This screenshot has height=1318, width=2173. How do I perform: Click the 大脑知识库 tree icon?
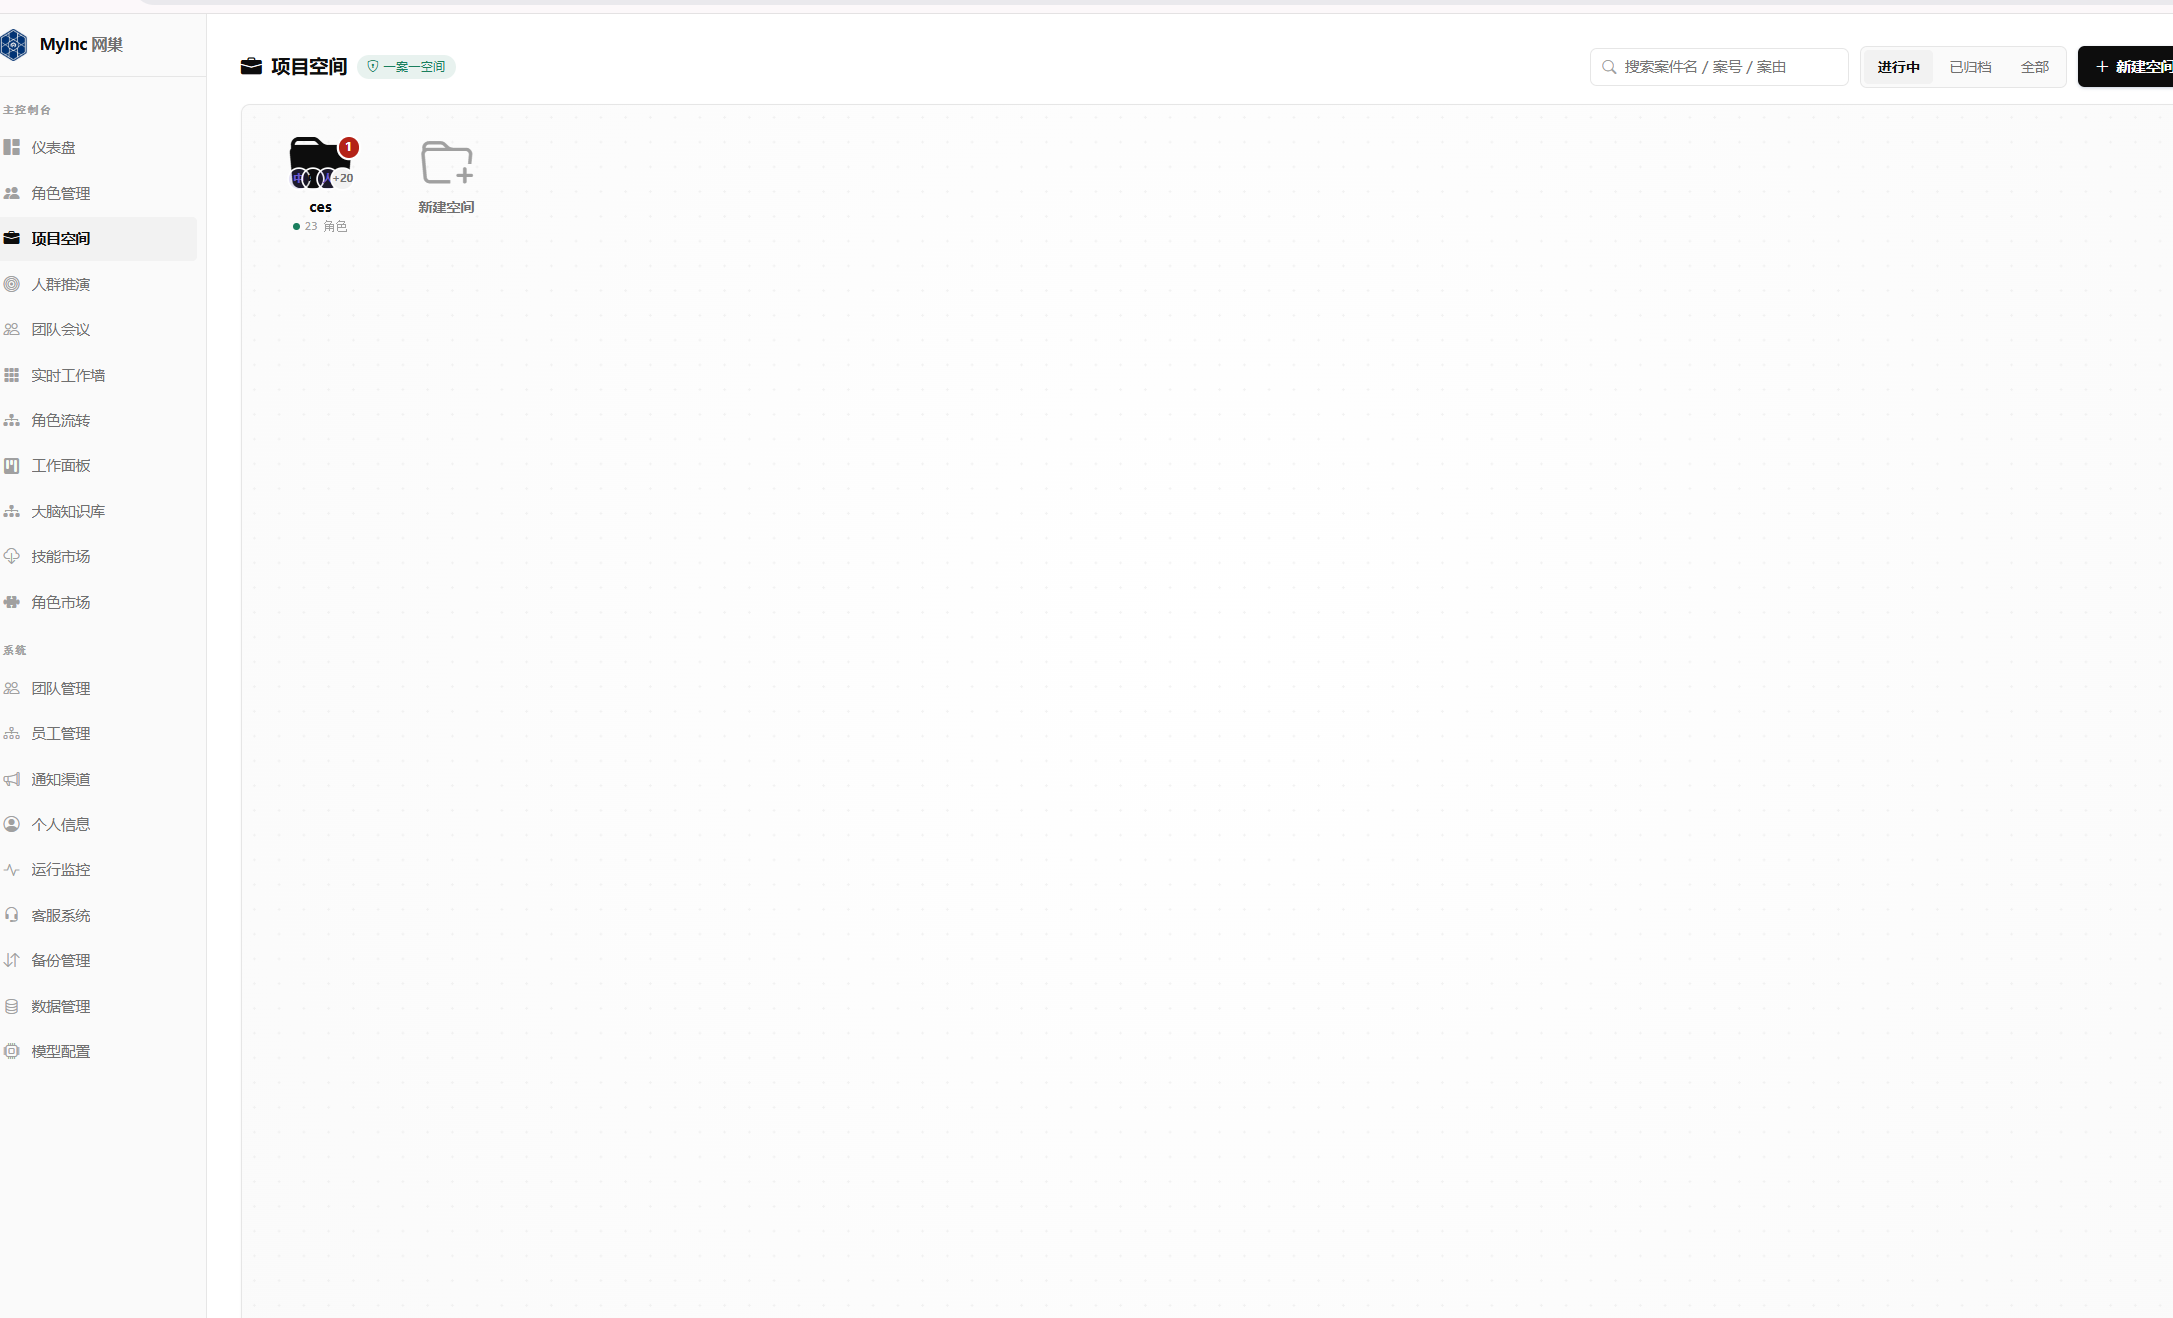point(12,511)
